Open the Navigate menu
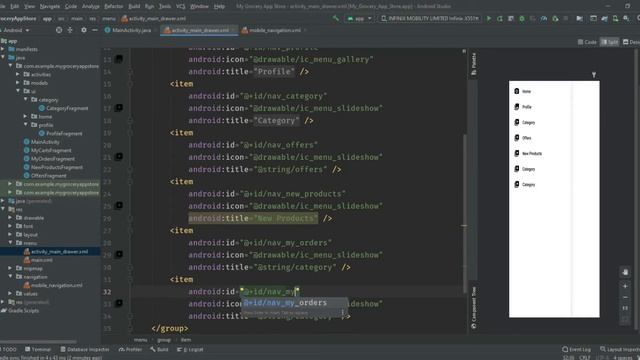This screenshot has width=640, height=360. click(x=50, y=6)
